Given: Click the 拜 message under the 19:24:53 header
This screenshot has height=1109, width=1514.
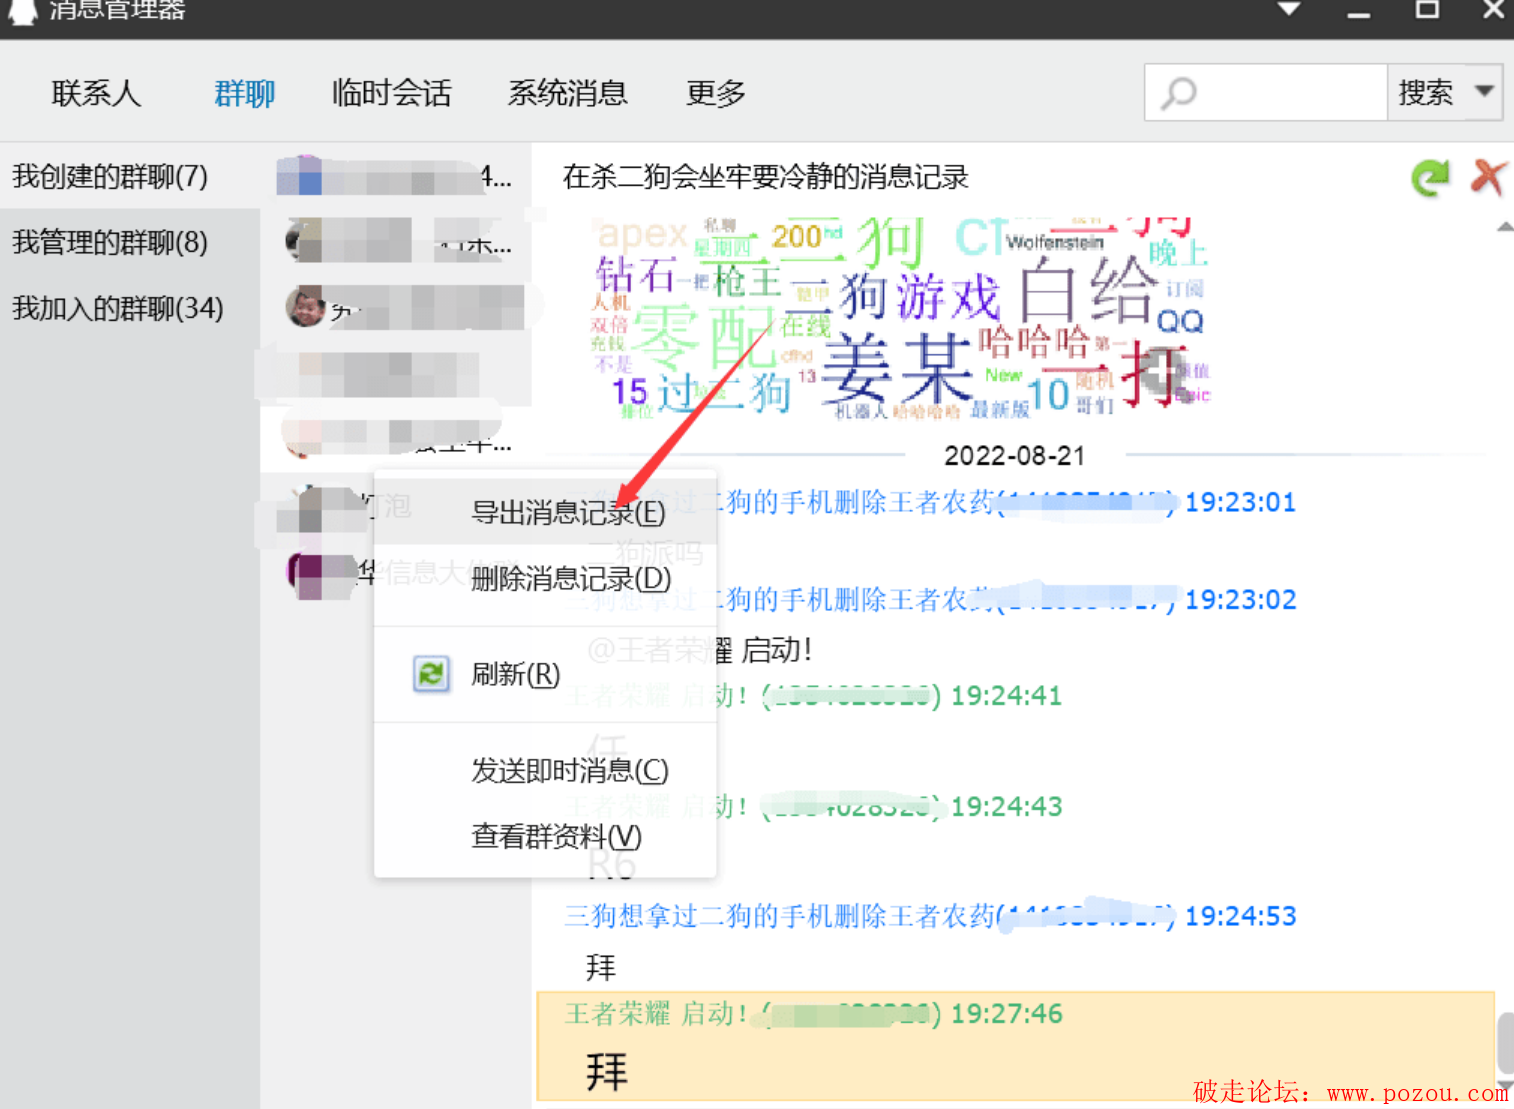Looking at the screenshot, I should [601, 967].
